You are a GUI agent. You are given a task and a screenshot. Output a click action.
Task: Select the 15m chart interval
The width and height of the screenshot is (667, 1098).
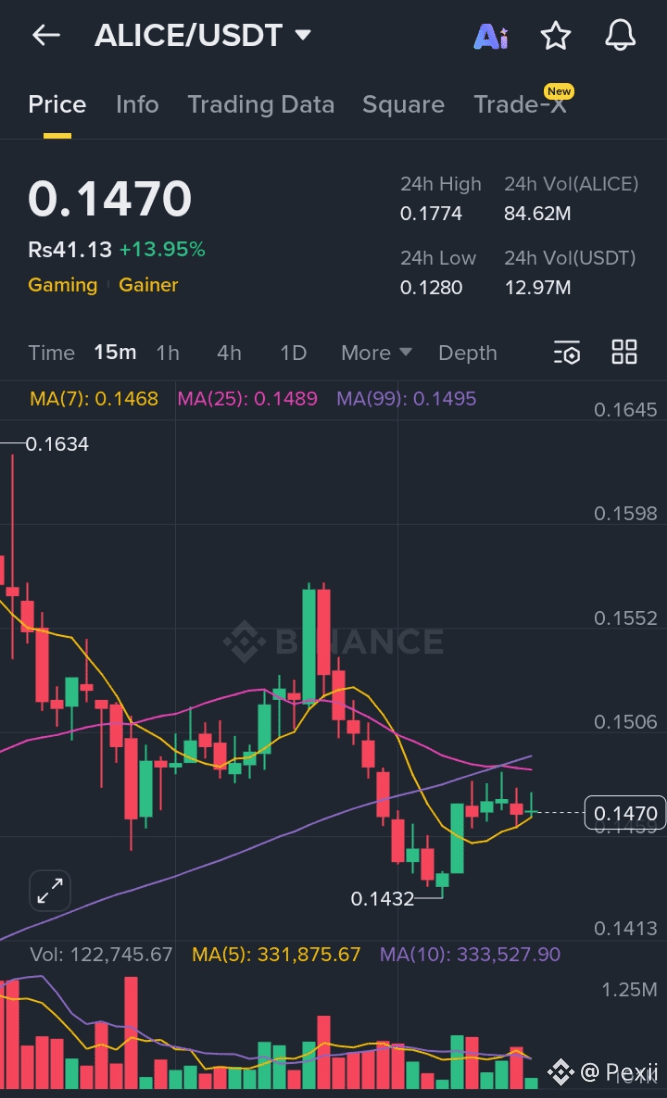pyautogui.click(x=115, y=352)
